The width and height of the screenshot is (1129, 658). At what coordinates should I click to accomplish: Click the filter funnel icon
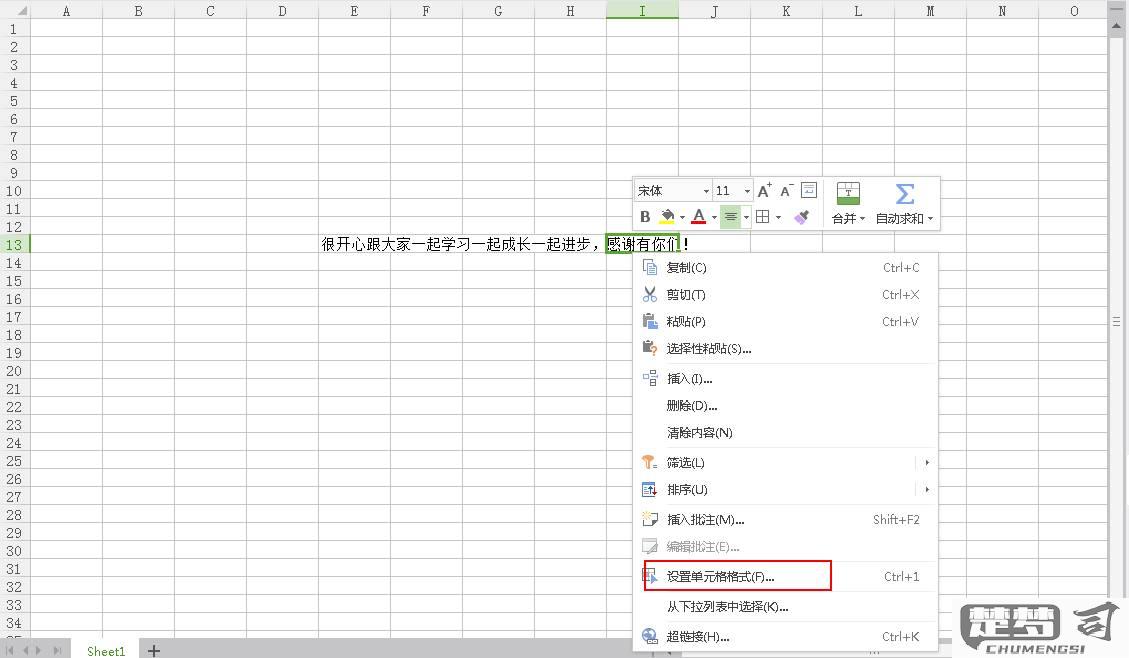click(649, 462)
